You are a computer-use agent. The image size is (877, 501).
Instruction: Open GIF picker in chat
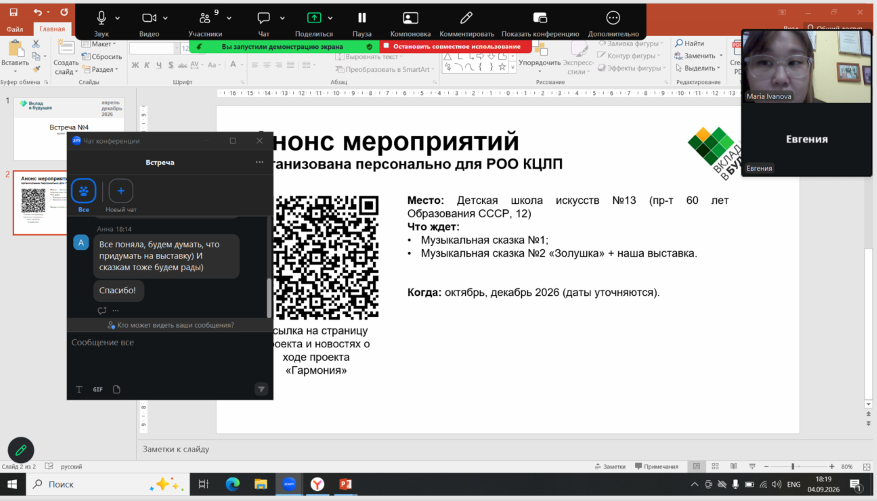pos(98,389)
